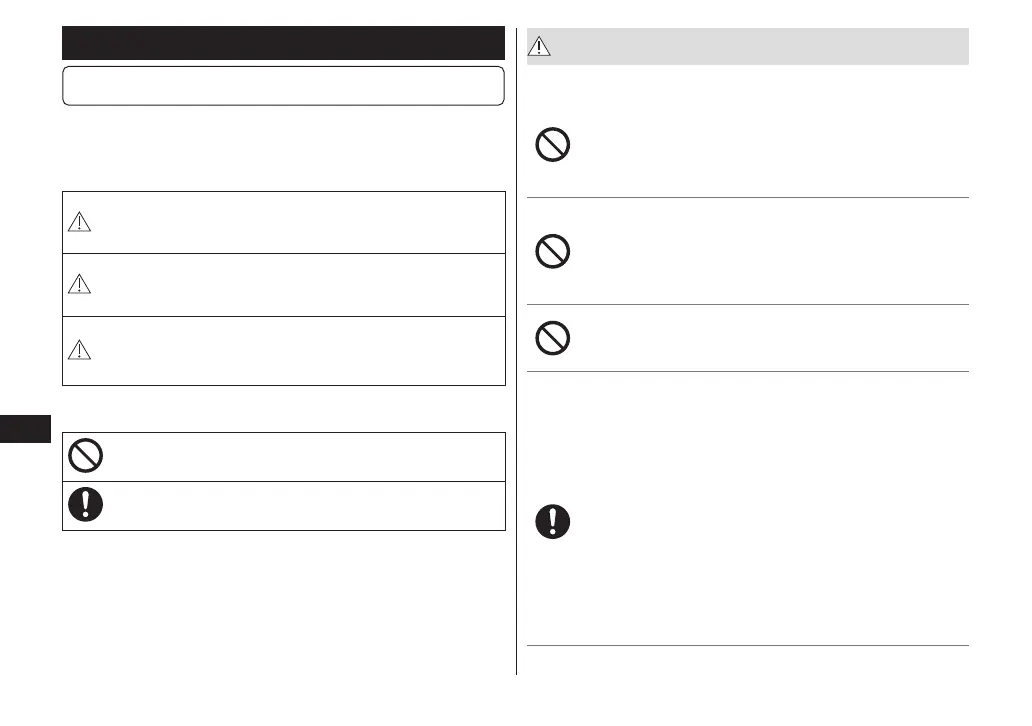Click the empty area of the second warning table row

click(x=300, y=285)
